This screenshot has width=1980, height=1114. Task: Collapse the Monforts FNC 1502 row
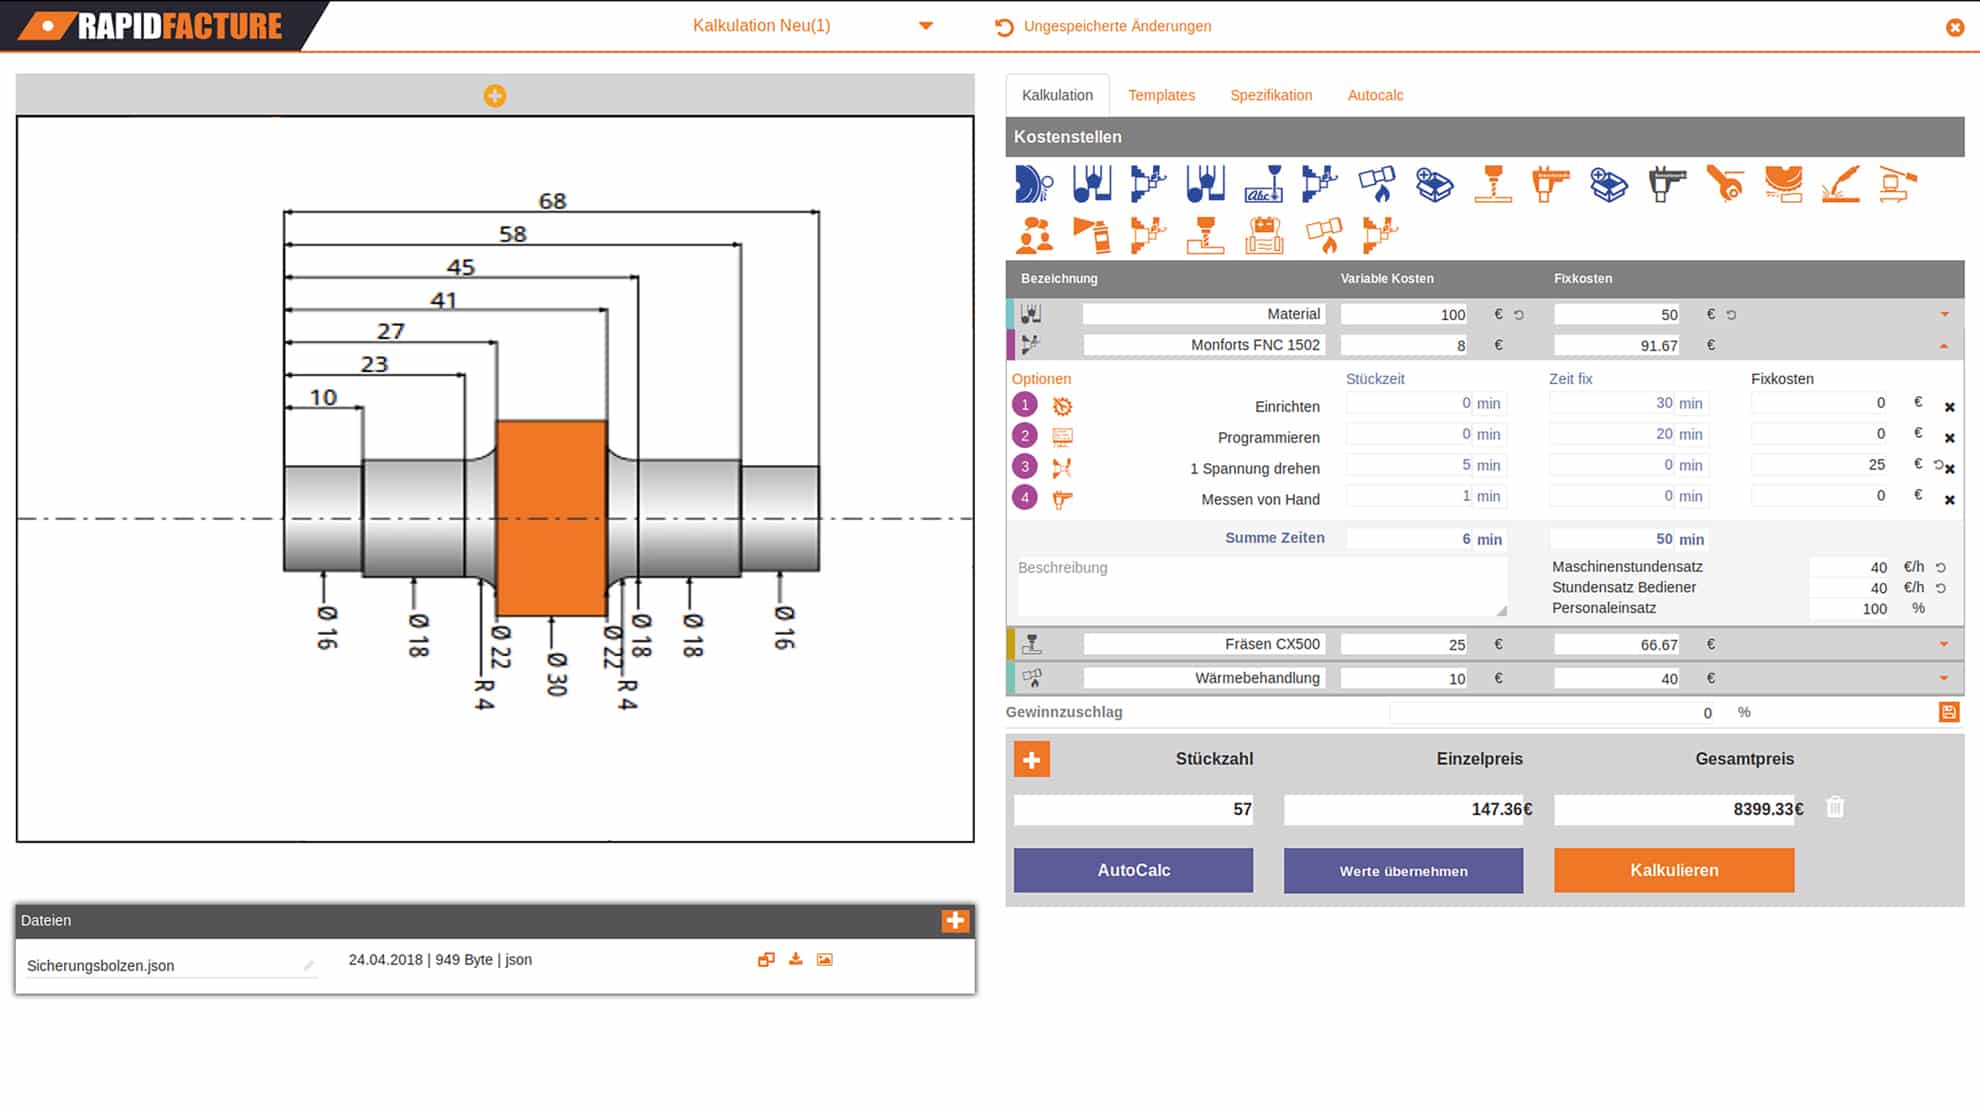[1944, 346]
